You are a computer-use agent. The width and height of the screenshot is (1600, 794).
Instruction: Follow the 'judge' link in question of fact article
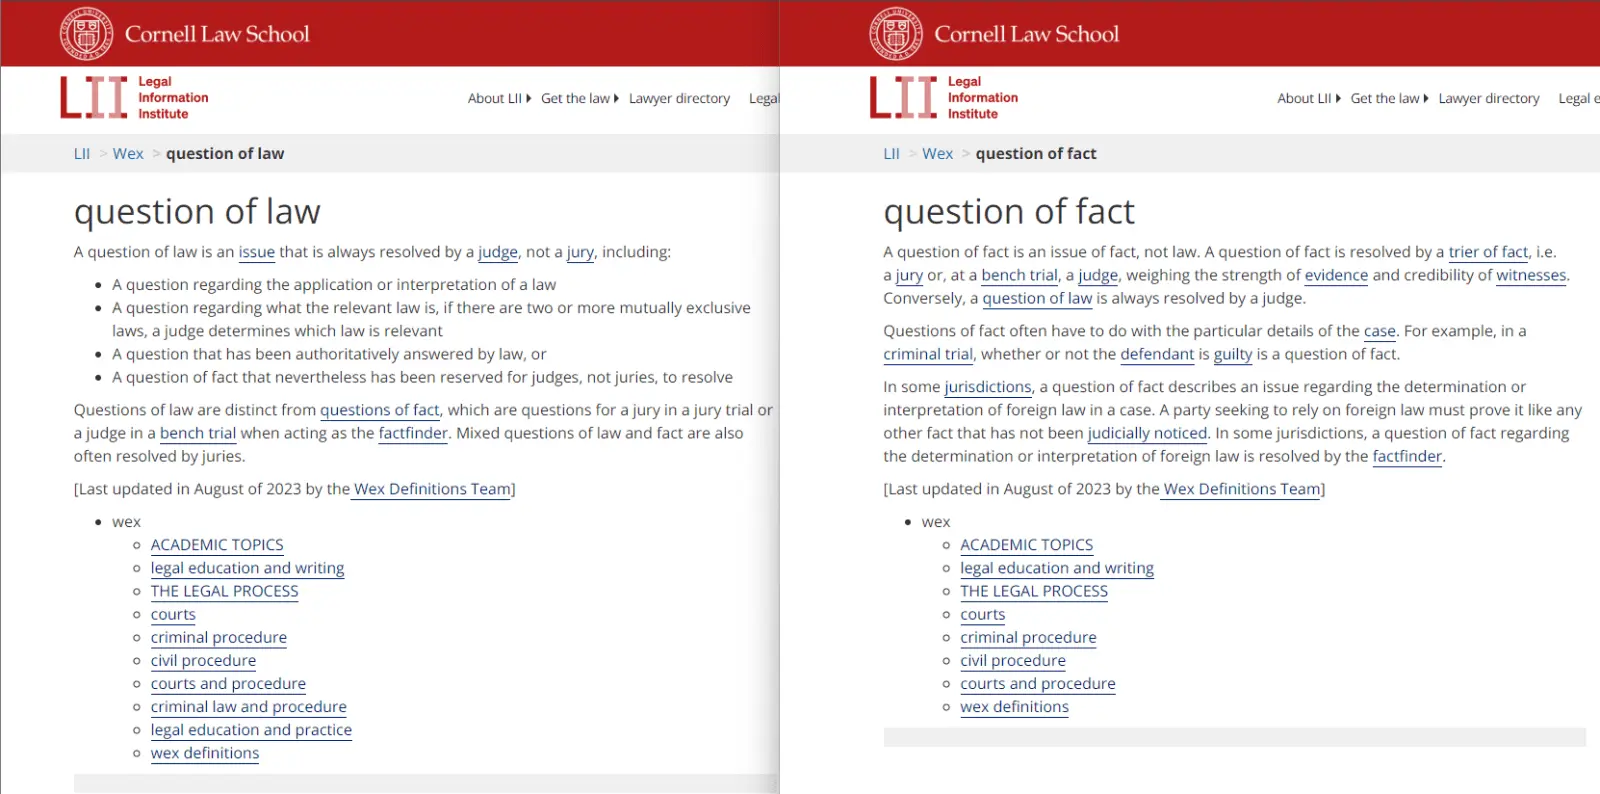click(x=1098, y=275)
